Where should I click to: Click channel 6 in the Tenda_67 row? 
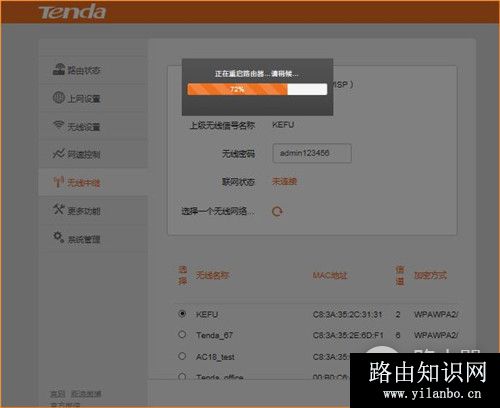pos(398,335)
